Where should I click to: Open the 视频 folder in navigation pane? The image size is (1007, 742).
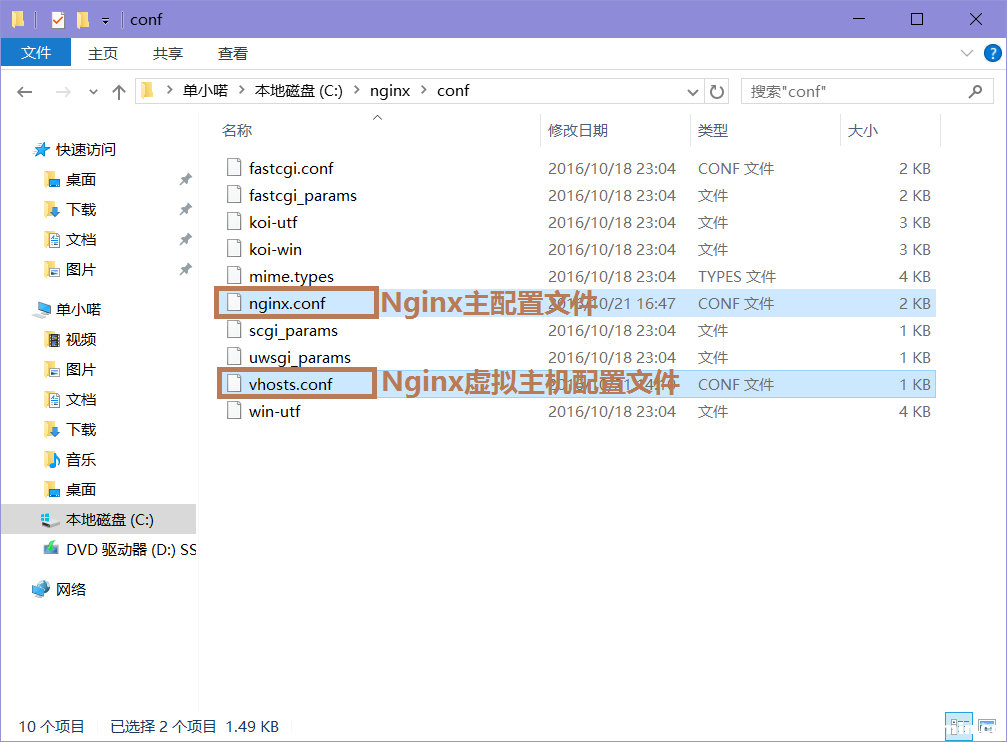pyautogui.click(x=80, y=340)
